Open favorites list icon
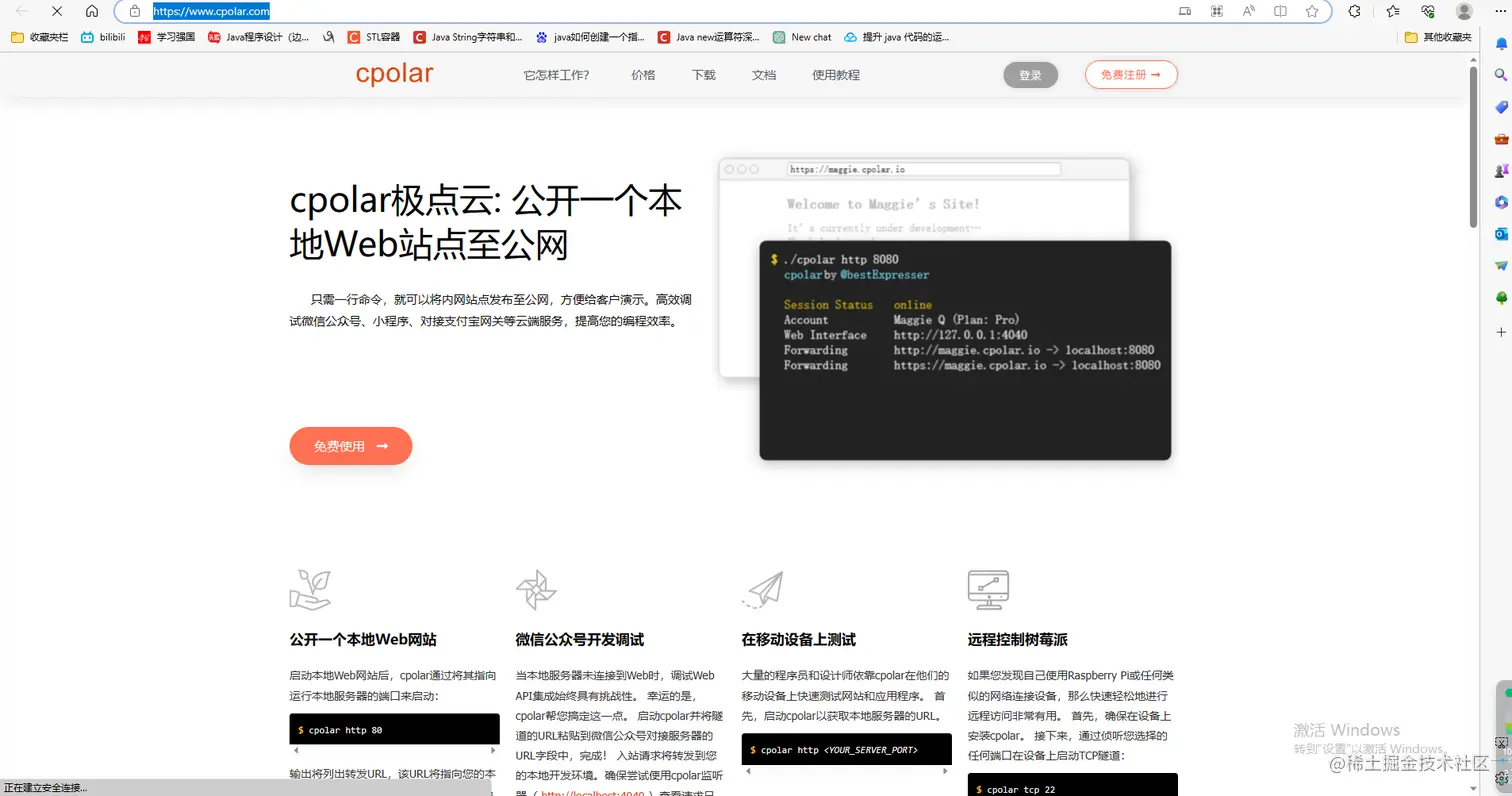The image size is (1512, 796). (1393, 11)
